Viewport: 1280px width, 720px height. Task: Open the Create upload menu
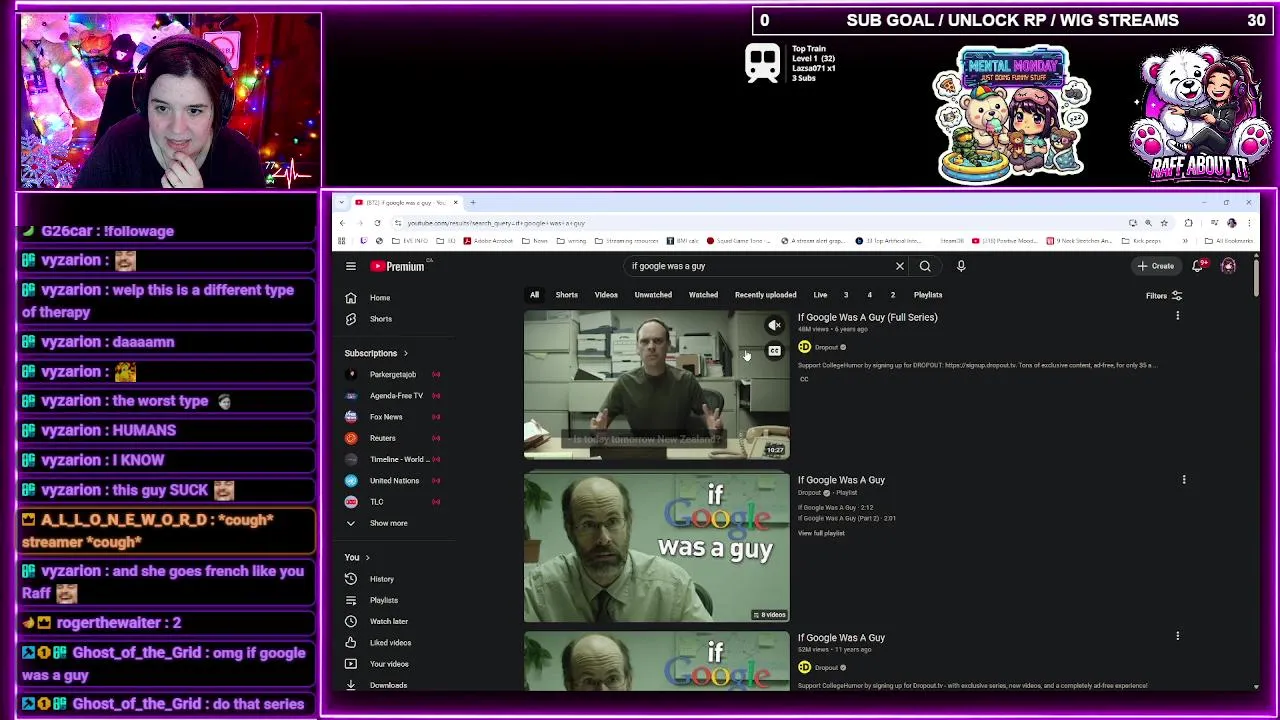coord(1155,266)
